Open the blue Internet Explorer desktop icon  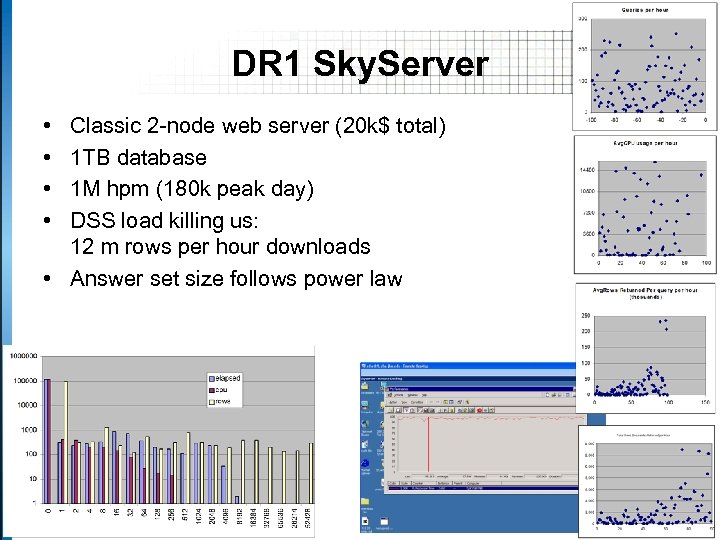point(365,464)
